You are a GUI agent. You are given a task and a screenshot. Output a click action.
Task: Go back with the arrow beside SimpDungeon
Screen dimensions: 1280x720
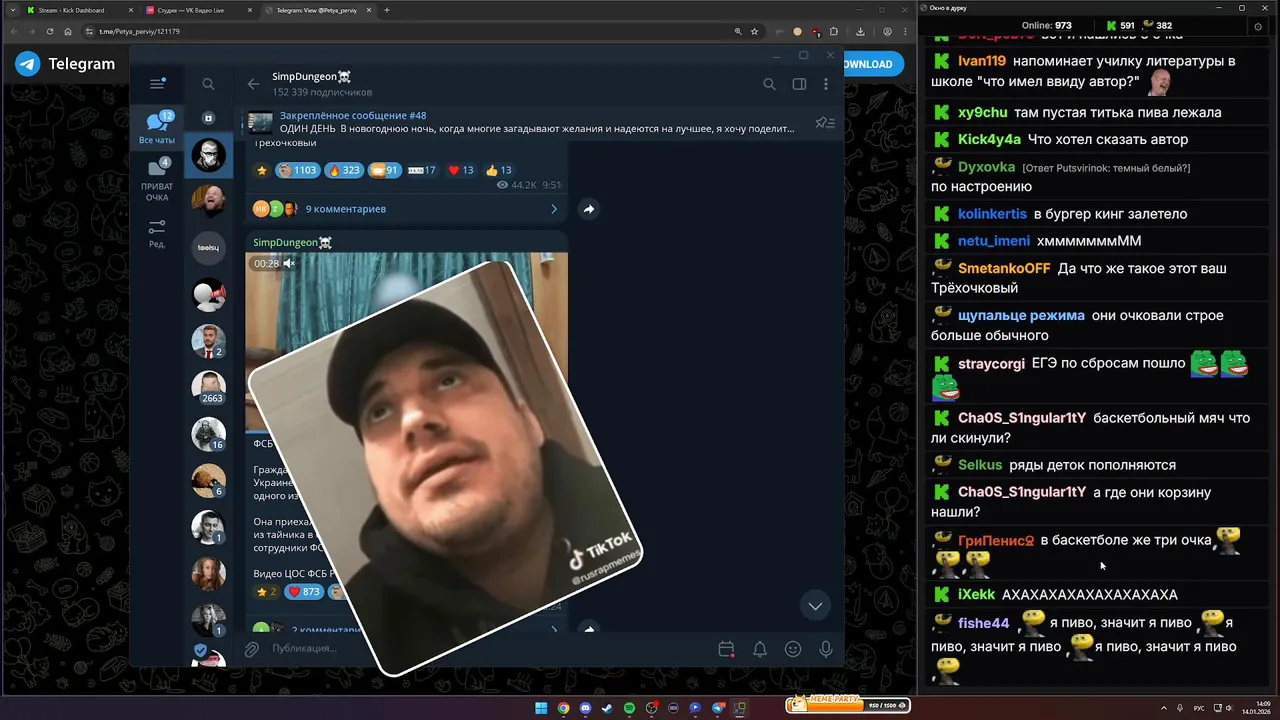(253, 84)
